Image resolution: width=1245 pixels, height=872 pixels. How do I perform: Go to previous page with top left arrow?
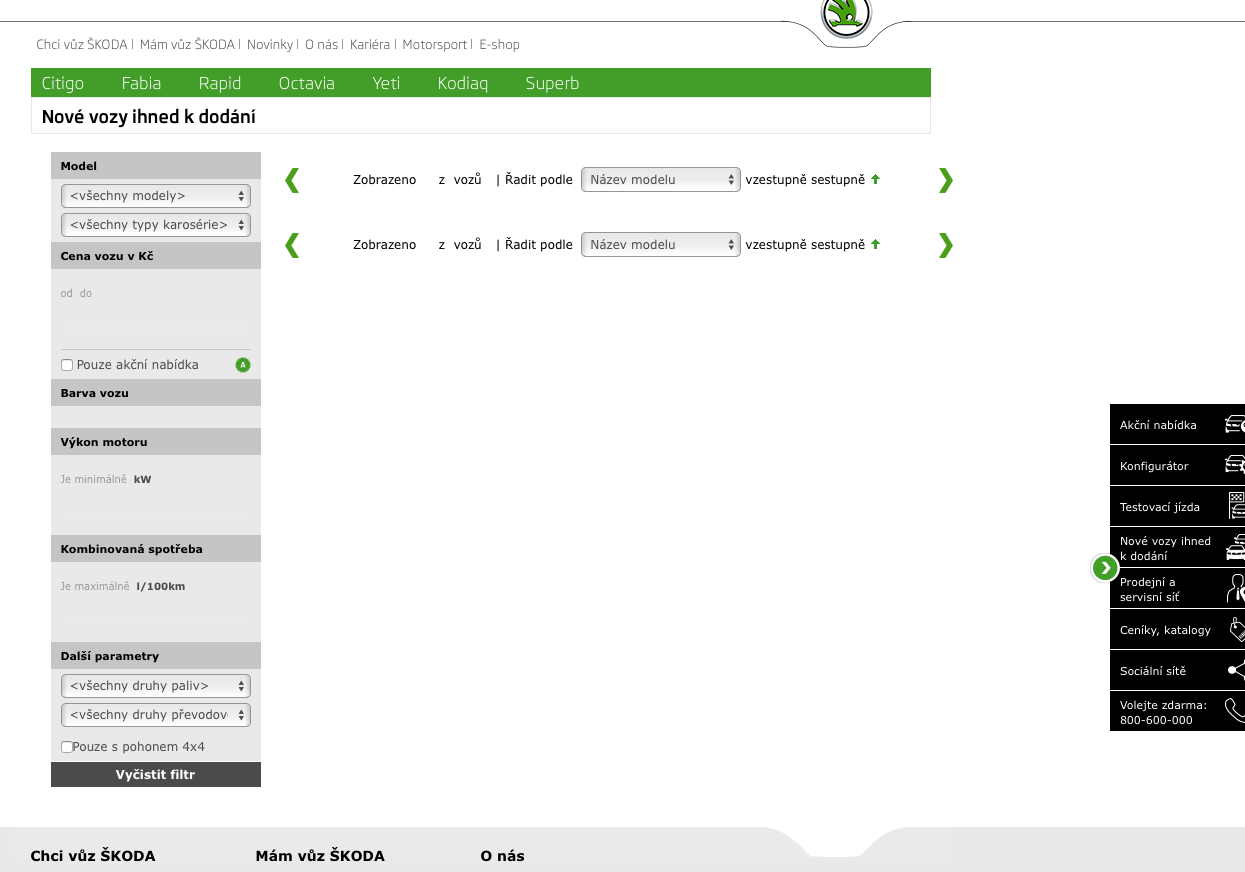tap(292, 180)
